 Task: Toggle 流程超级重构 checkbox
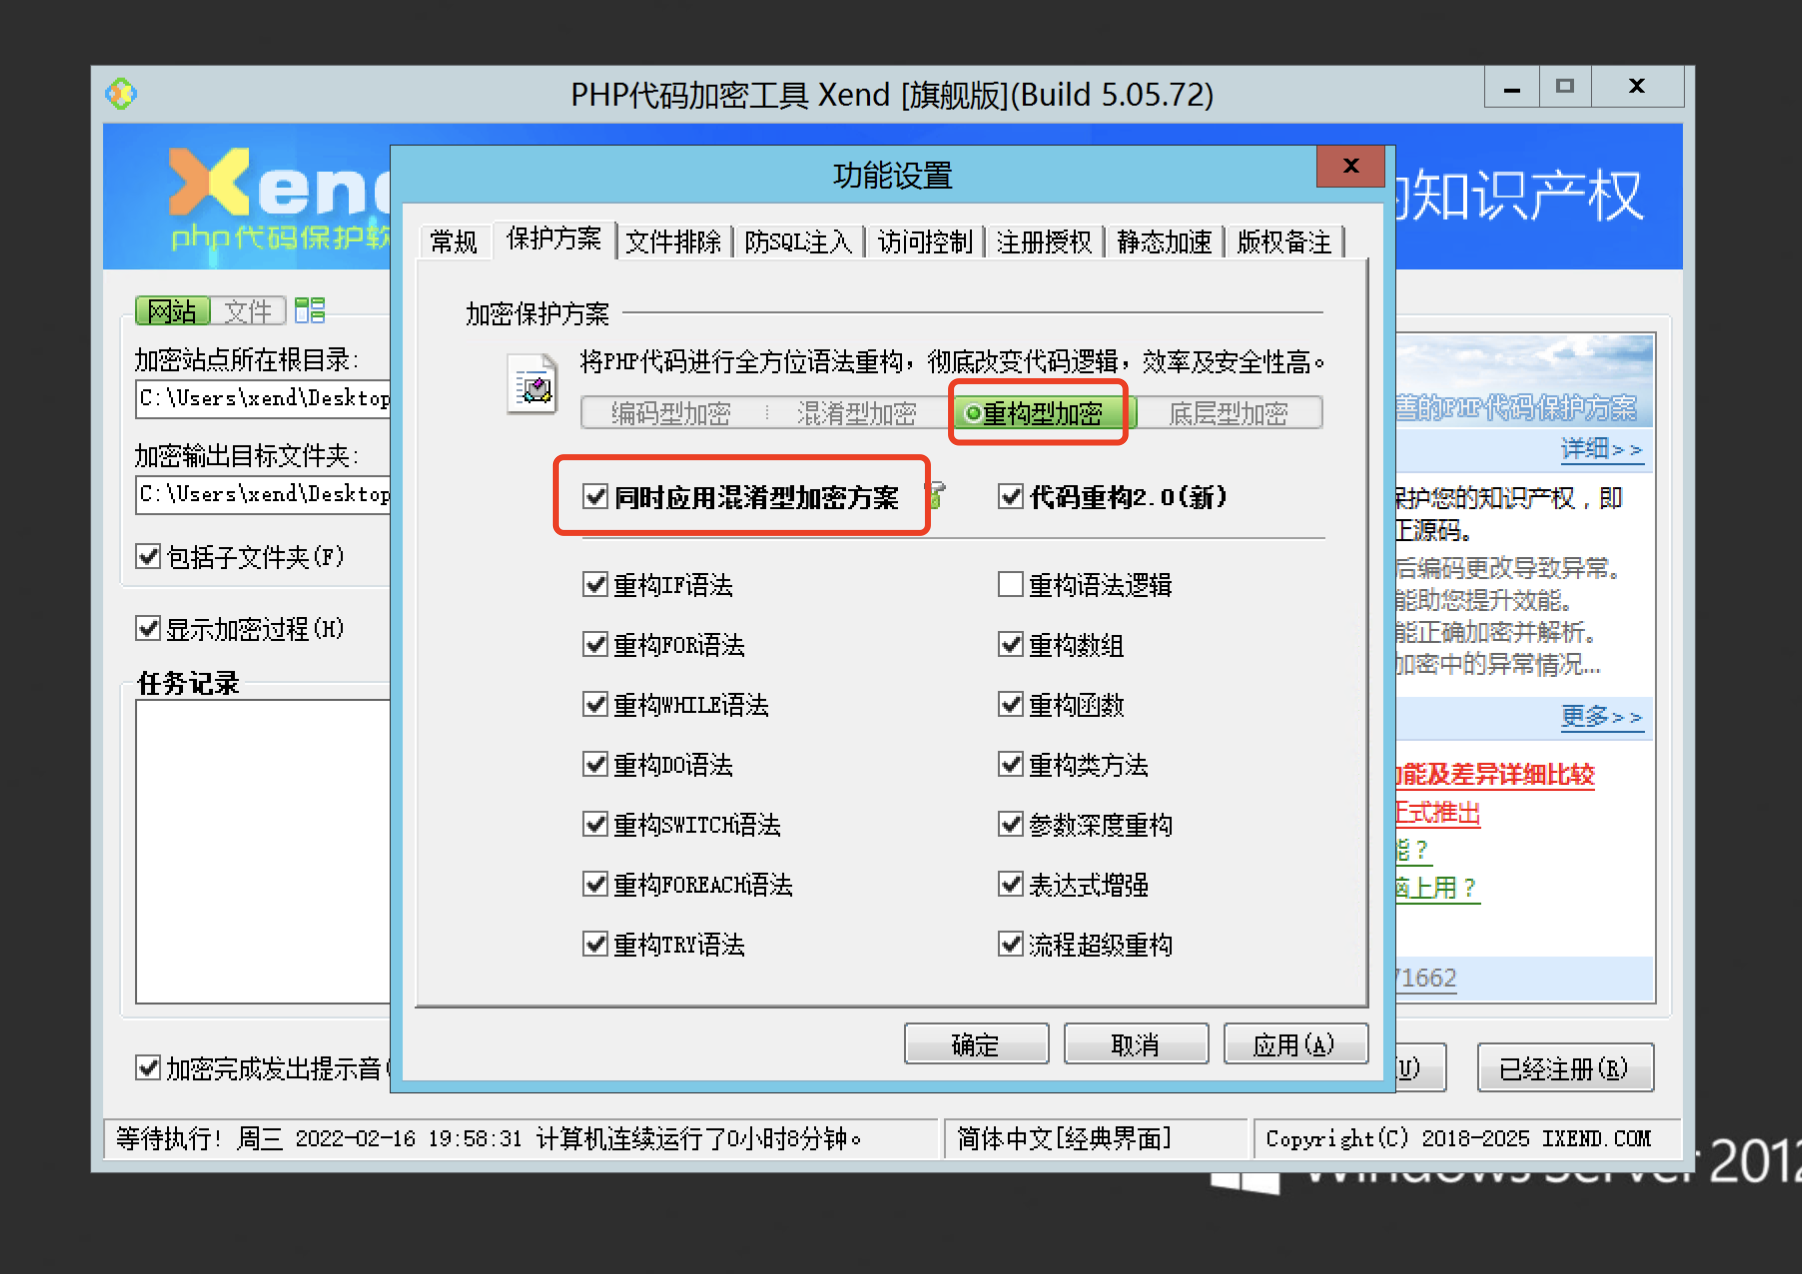[x=1011, y=944]
